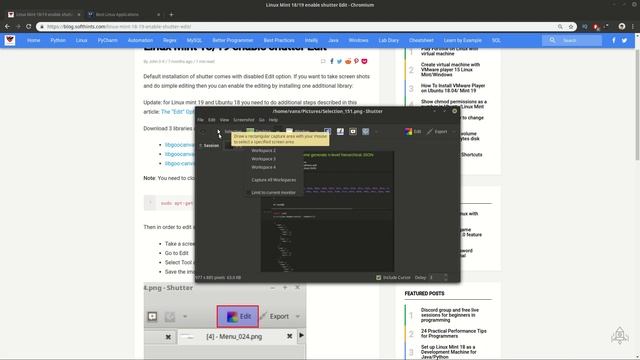Reload the page in Chromium
Viewport: 640px width, 360px height.
[x=29, y=27]
